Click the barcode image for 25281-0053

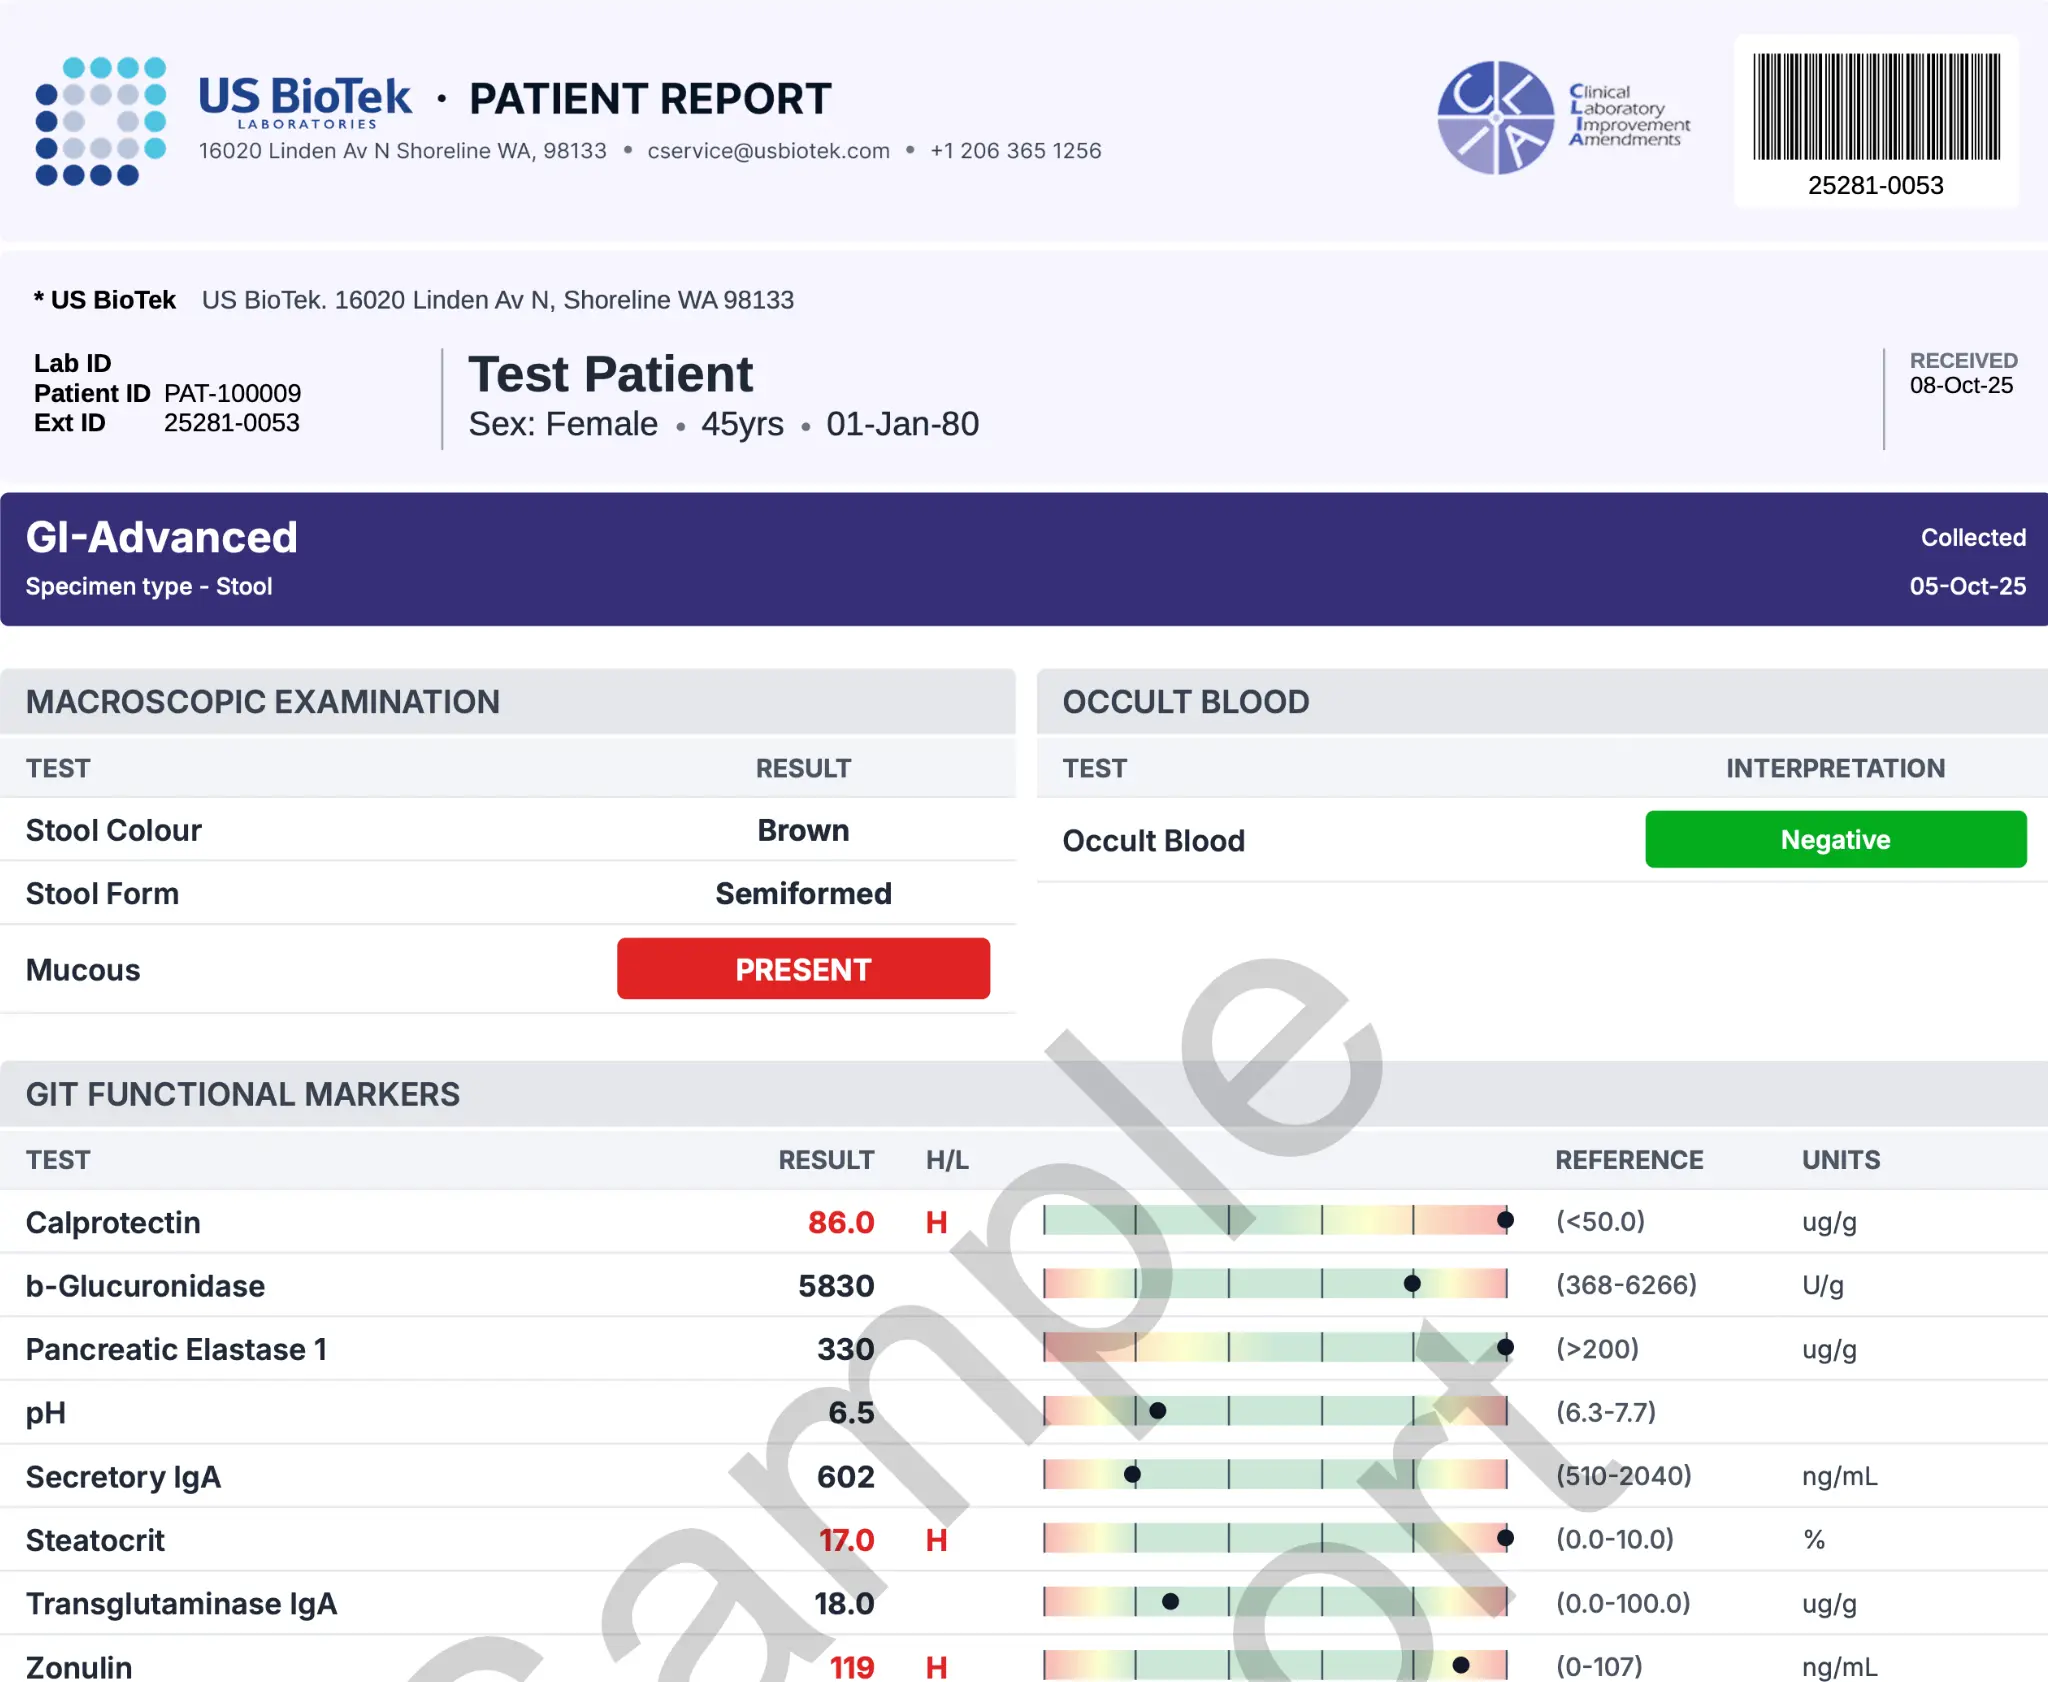point(1875,107)
